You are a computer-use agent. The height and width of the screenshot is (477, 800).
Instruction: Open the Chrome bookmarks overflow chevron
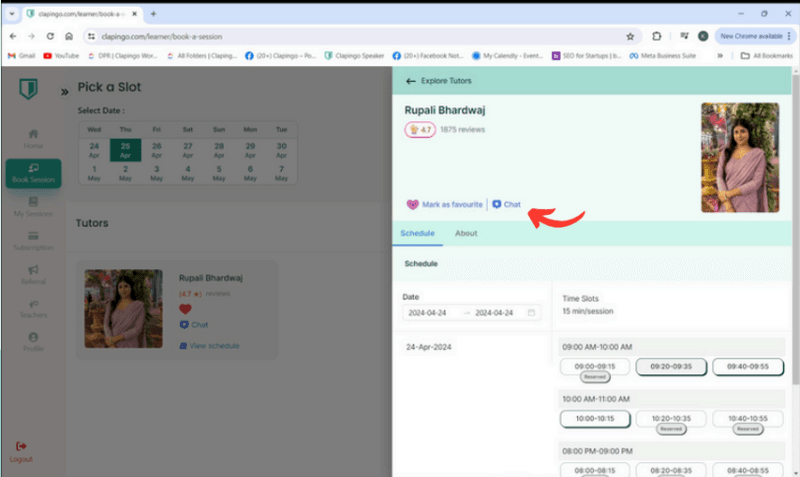(720, 55)
